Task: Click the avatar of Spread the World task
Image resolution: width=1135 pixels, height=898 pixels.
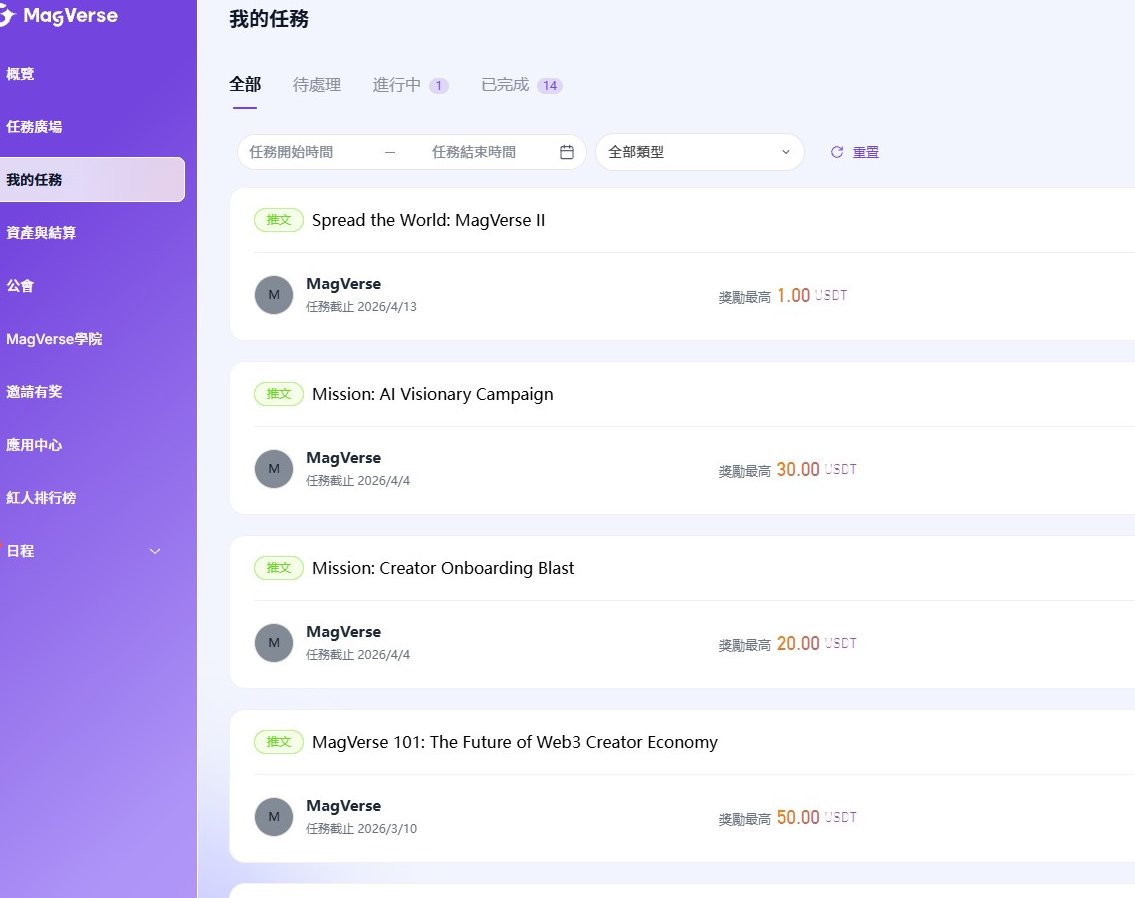Action: [x=274, y=295]
